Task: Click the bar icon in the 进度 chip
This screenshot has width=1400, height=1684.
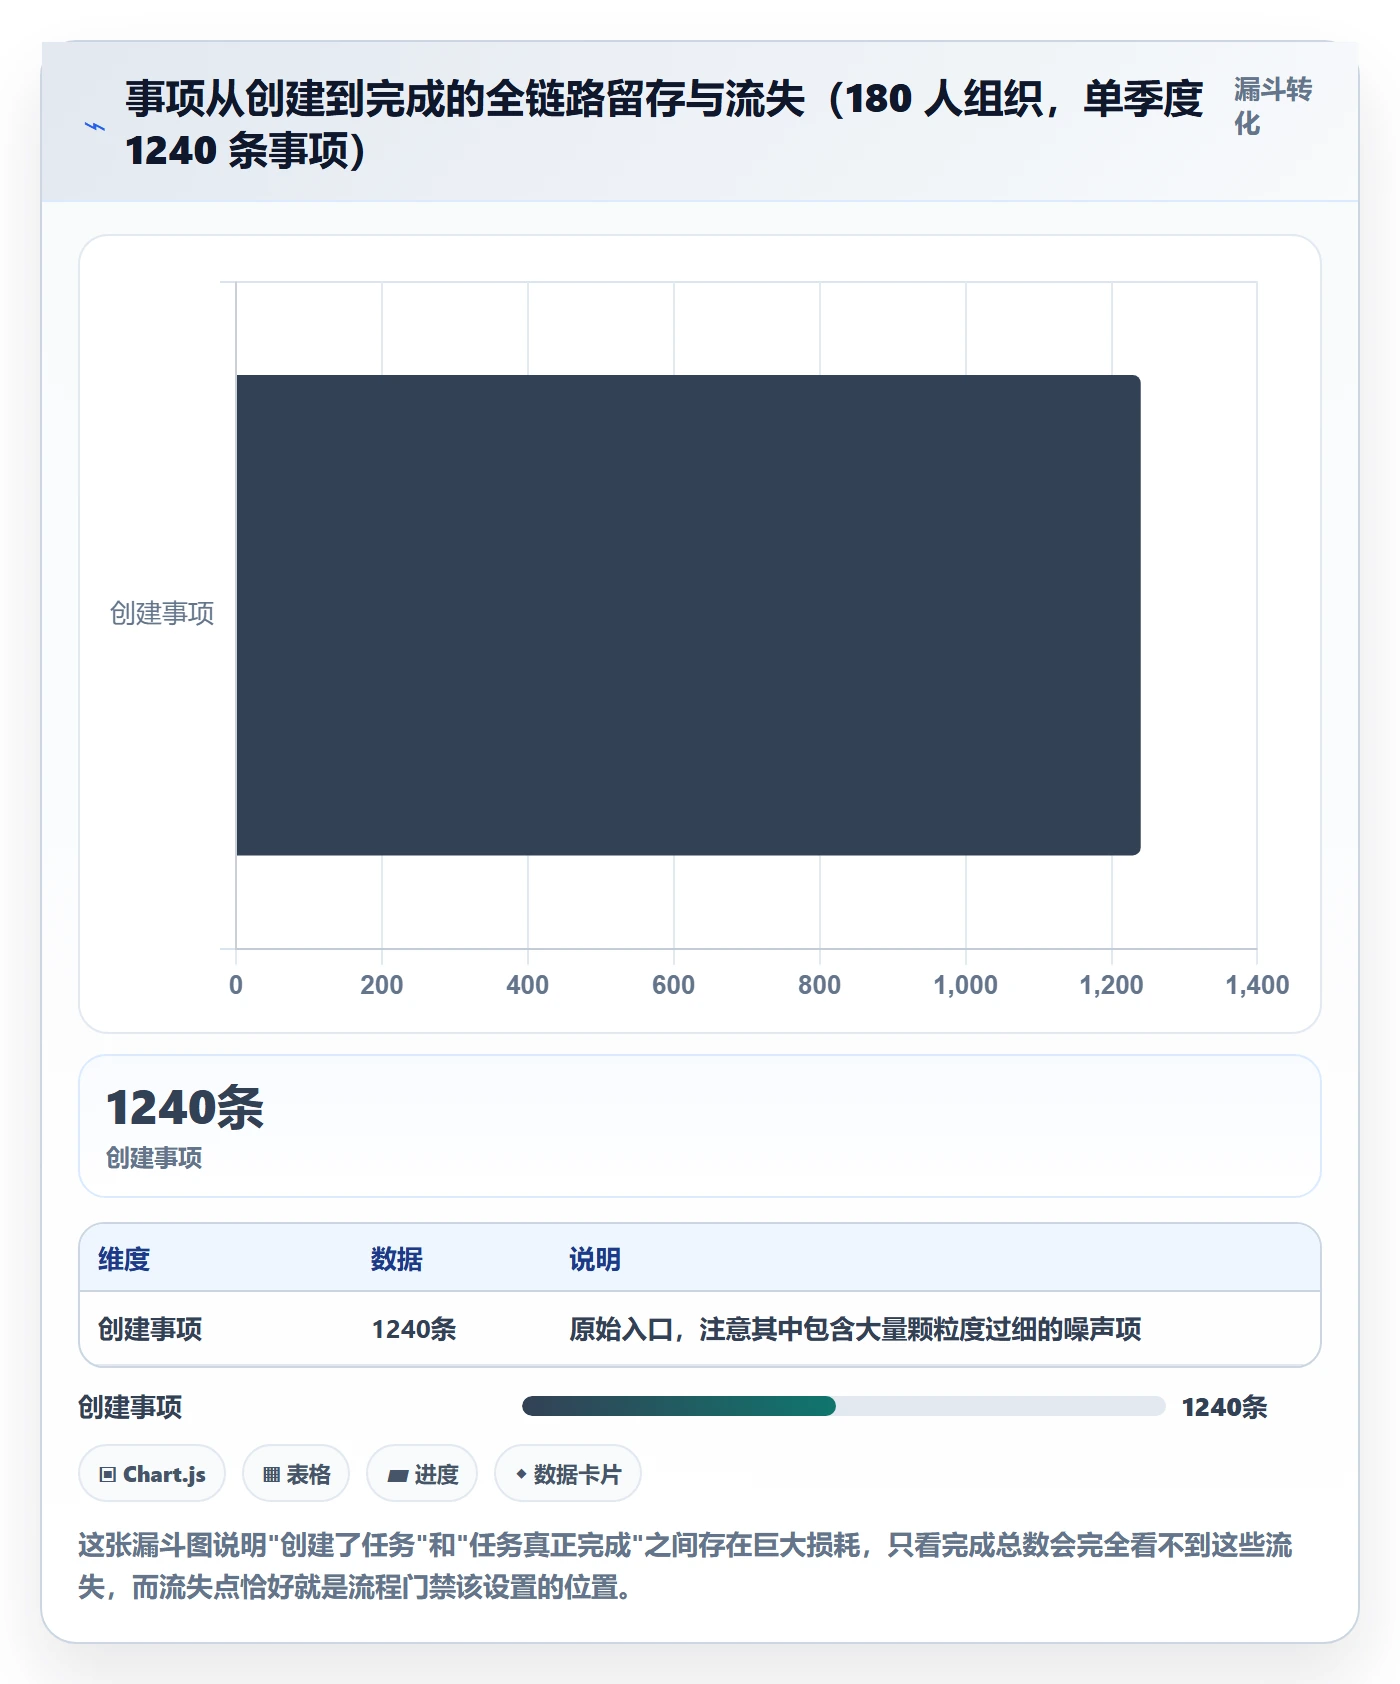Action: 397,1475
